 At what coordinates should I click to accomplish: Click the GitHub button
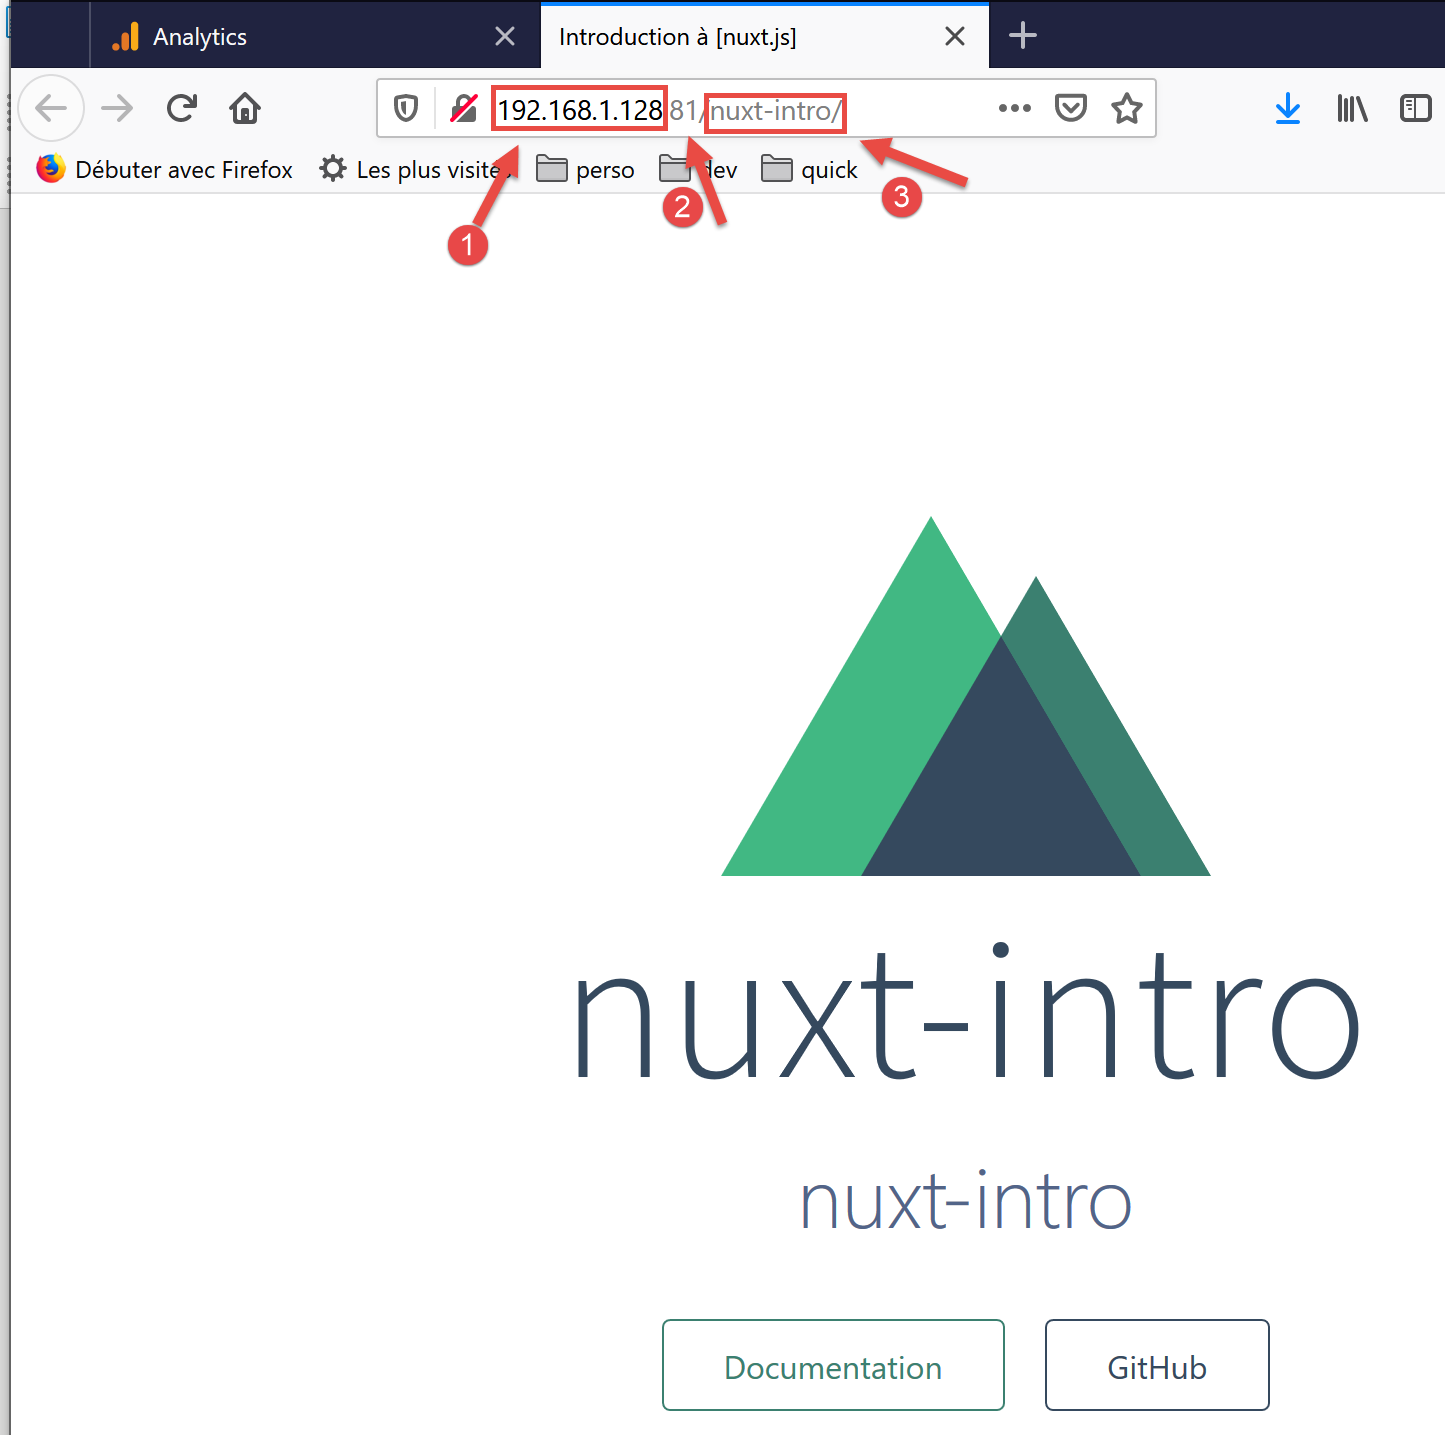pyautogui.click(x=1157, y=1365)
